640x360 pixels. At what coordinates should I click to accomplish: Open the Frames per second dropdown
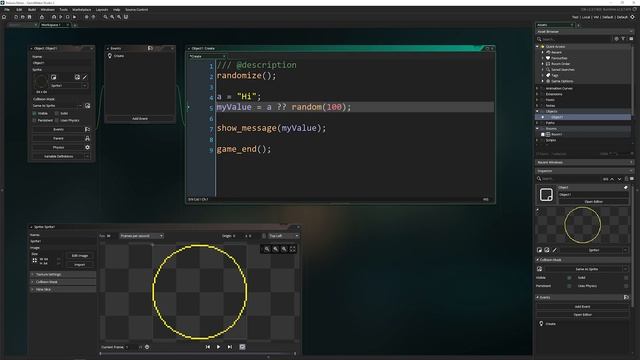click(141, 236)
